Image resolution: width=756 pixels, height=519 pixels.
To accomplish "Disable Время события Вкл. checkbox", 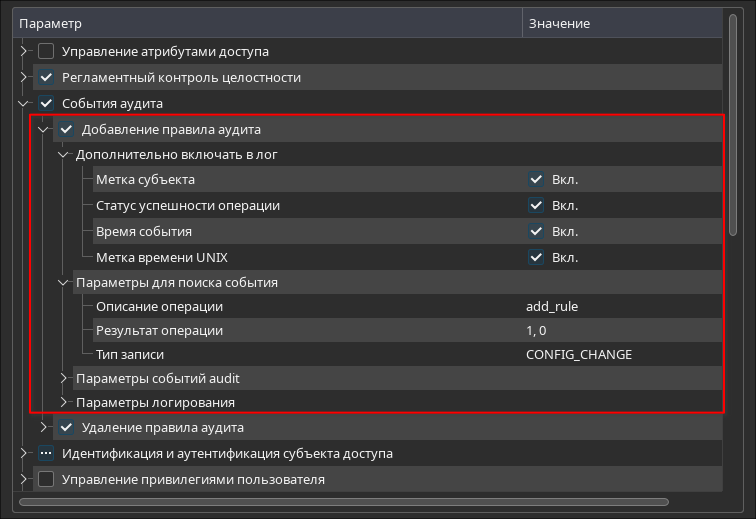I will [x=536, y=232].
